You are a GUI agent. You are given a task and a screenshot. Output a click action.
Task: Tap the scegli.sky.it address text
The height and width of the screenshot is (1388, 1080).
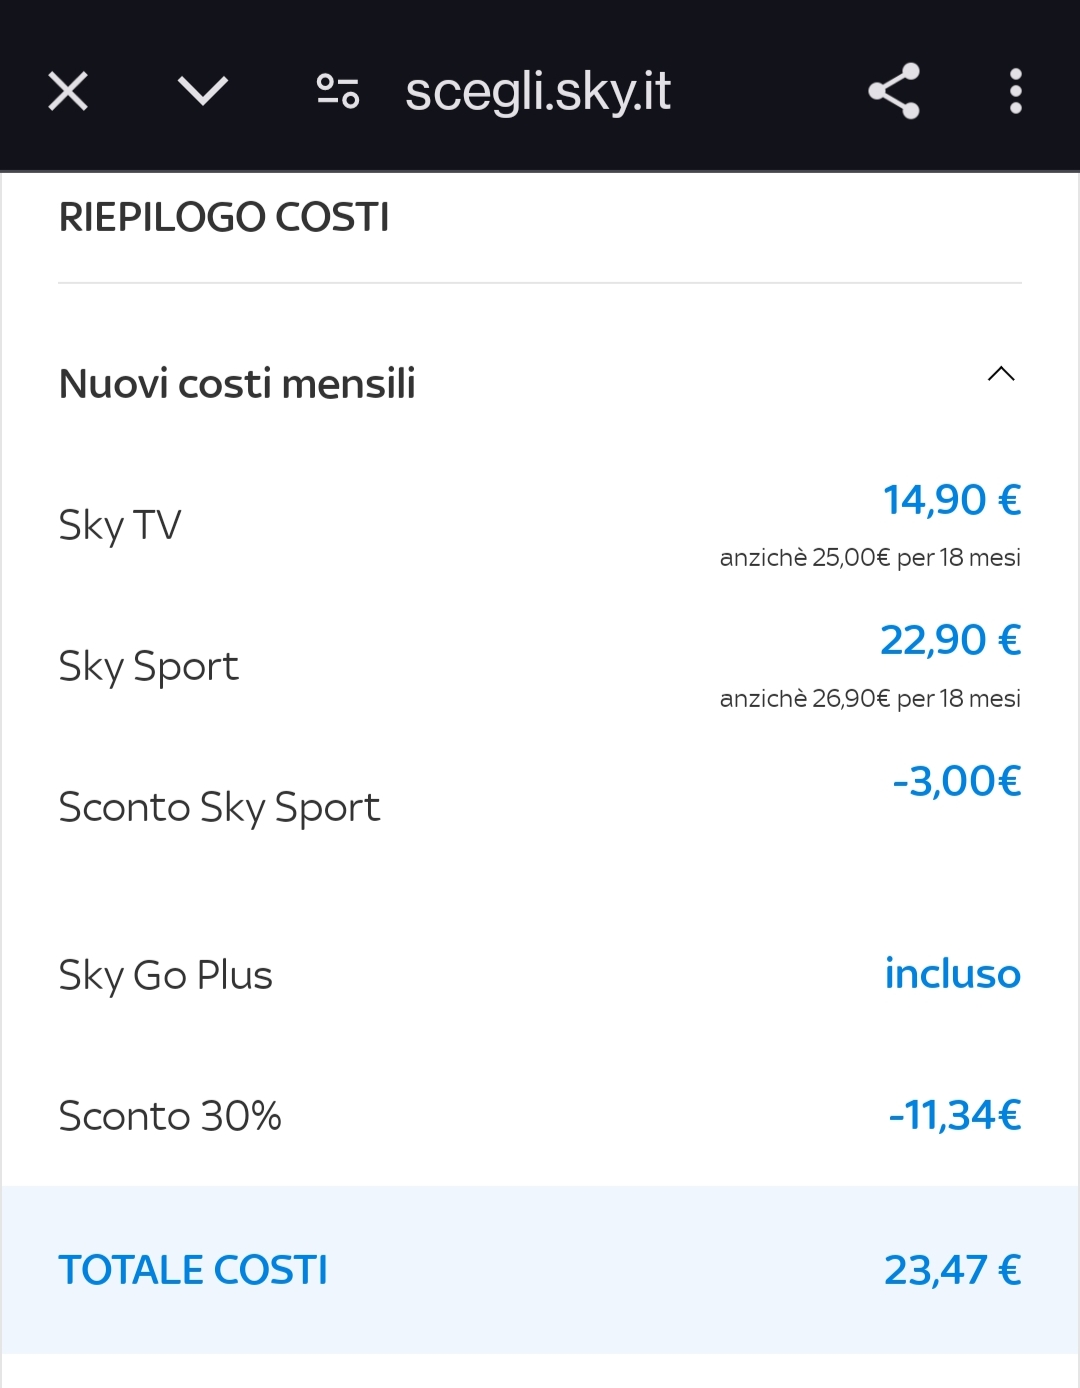pos(538,92)
